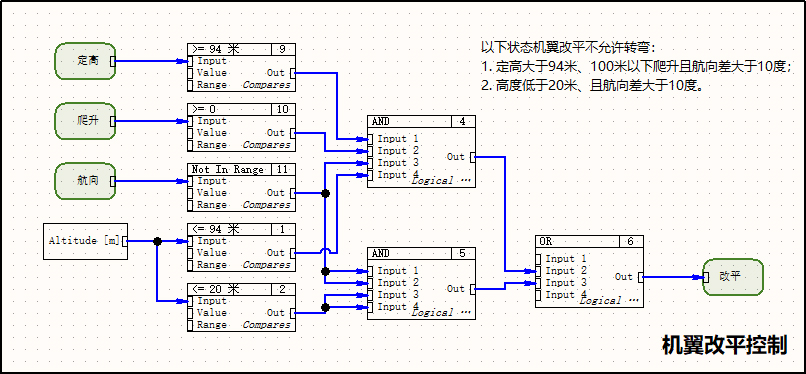Screen dimensions: 806x374
Task: Click the <= 20 米 compare block title
Action: click(229, 289)
